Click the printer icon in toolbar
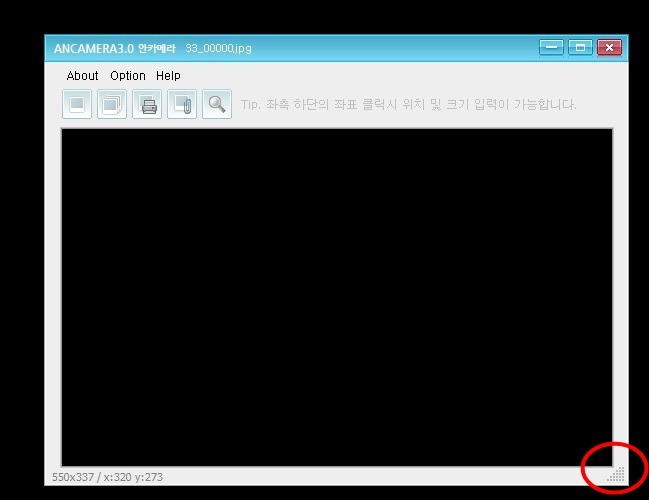The width and height of the screenshot is (649, 500). pos(147,104)
